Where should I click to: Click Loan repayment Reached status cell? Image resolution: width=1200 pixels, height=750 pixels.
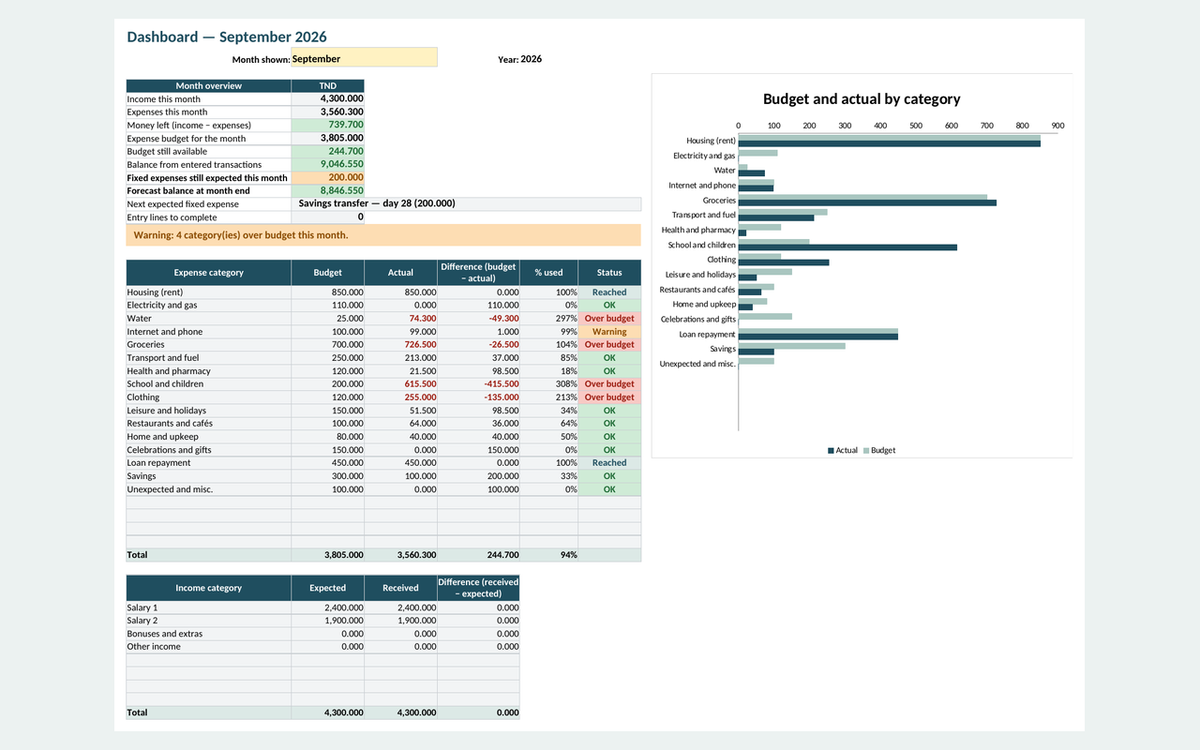pos(609,463)
